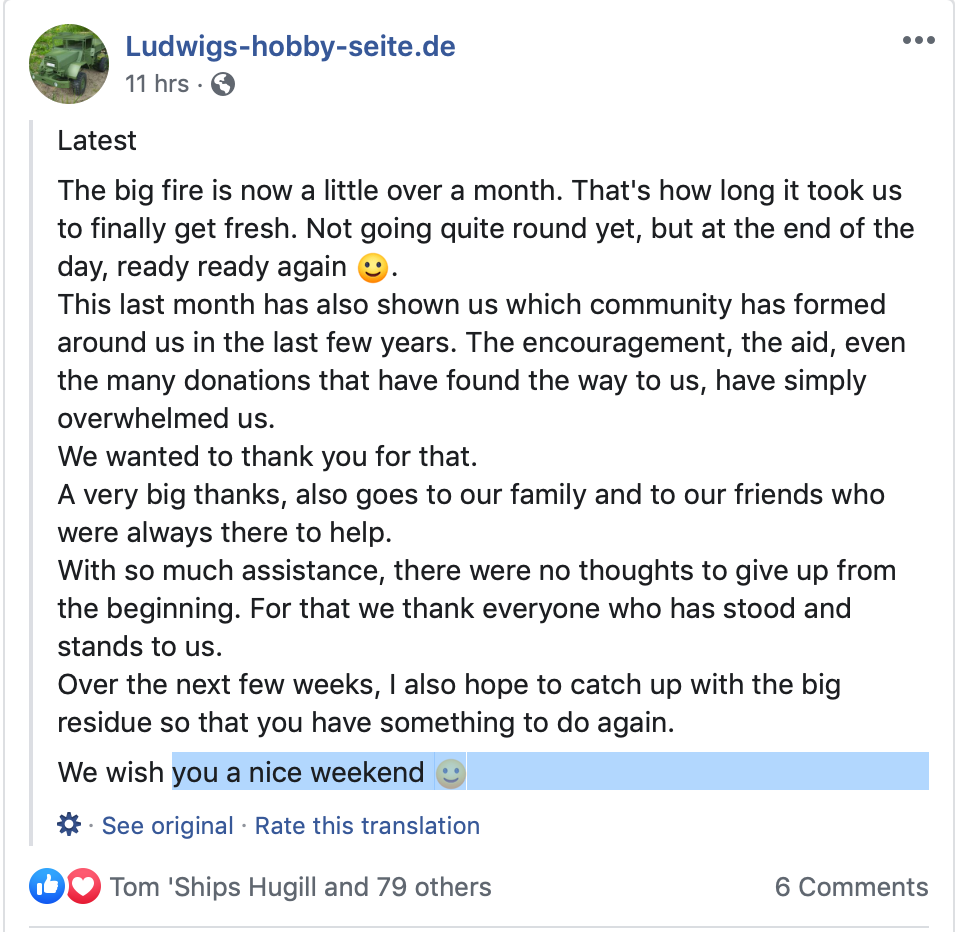Click the sentence starting "The big fire"
Viewport: 958px width, 932px height.
pos(300,190)
